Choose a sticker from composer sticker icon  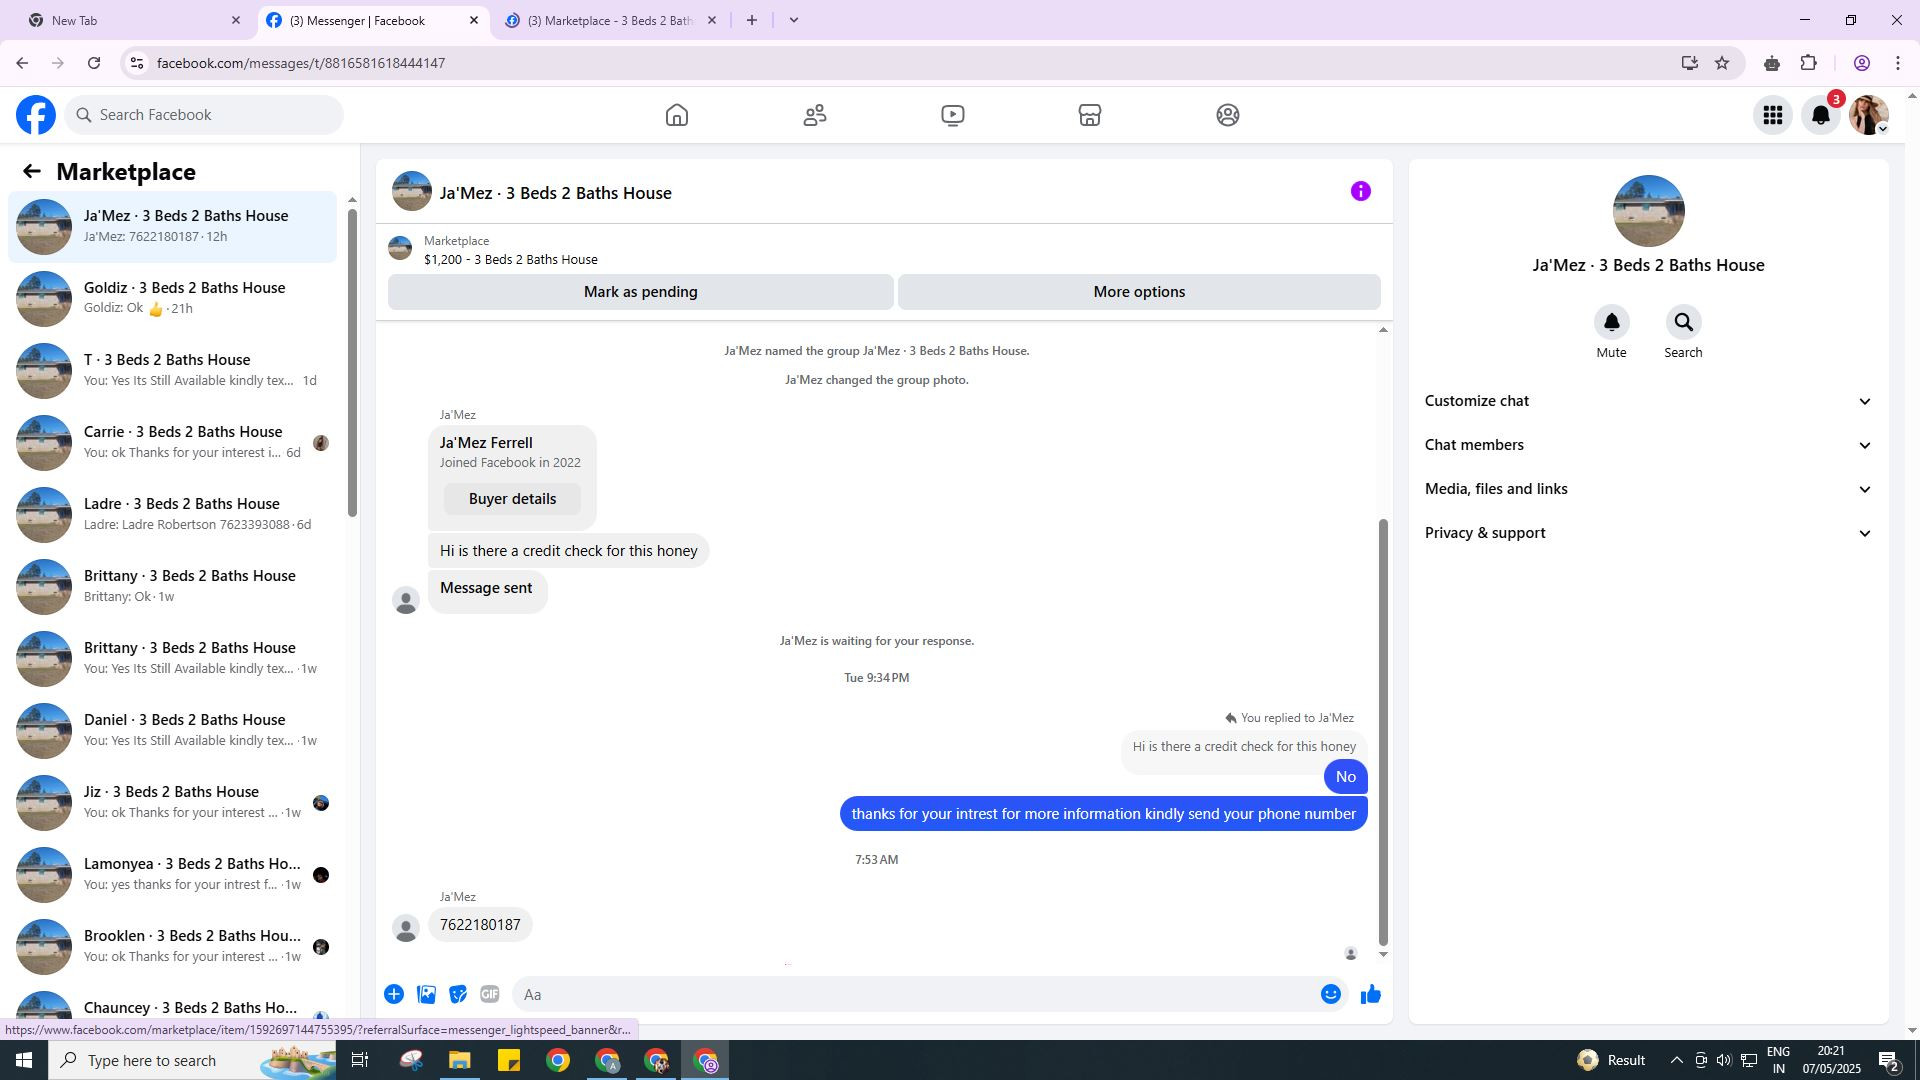(458, 994)
